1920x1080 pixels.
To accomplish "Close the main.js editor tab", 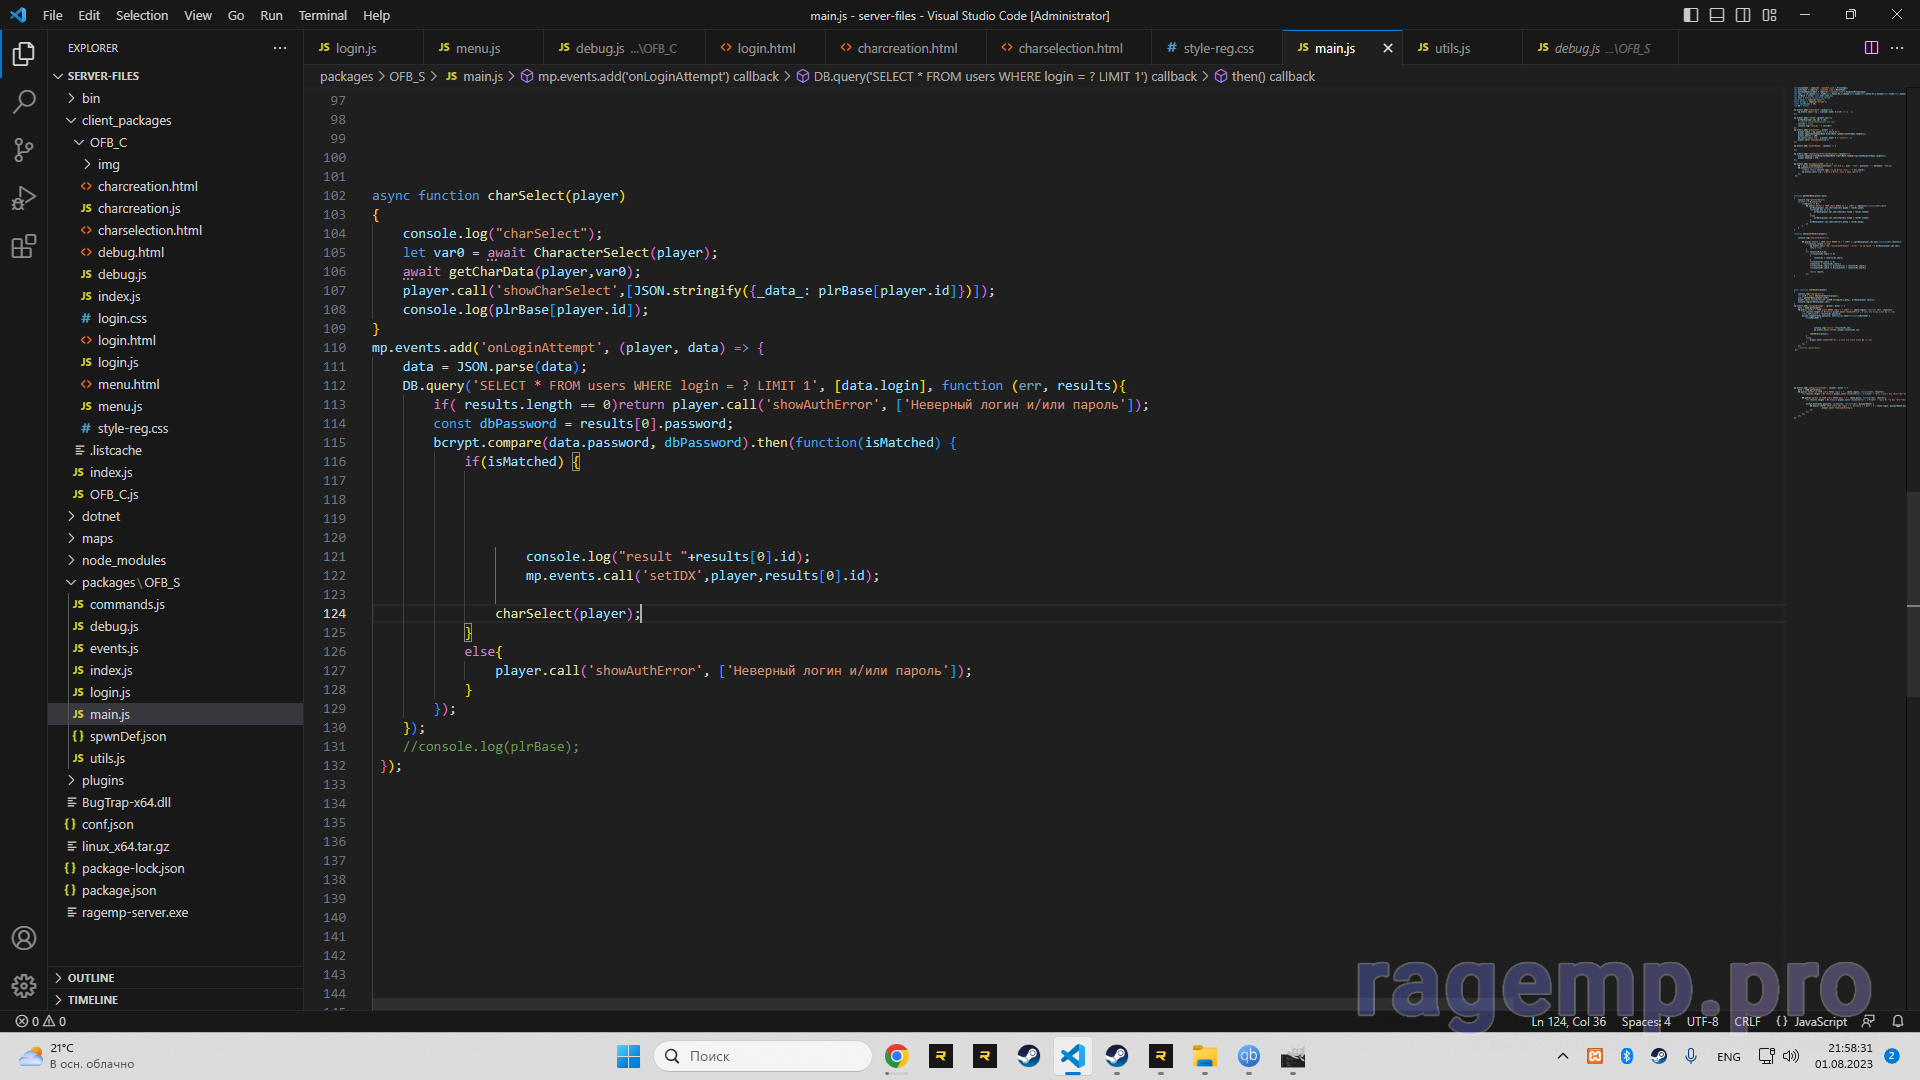I will coord(1388,48).
